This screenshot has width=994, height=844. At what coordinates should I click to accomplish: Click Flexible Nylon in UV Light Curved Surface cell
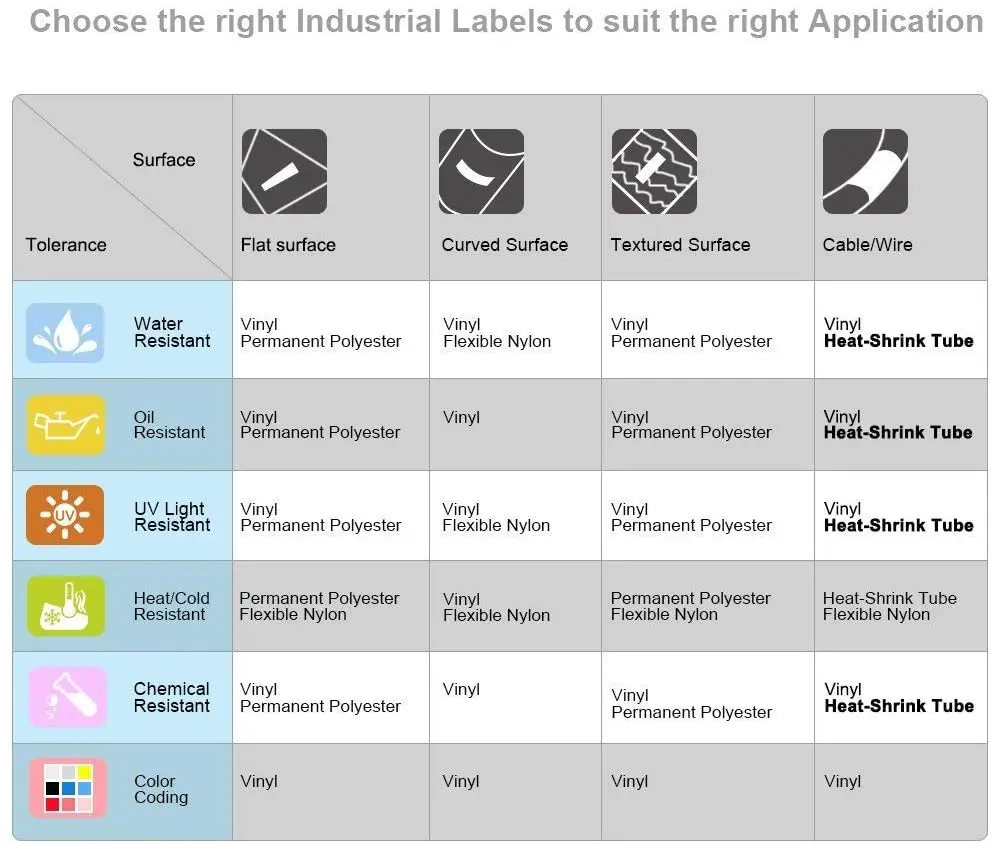(496, 525)
